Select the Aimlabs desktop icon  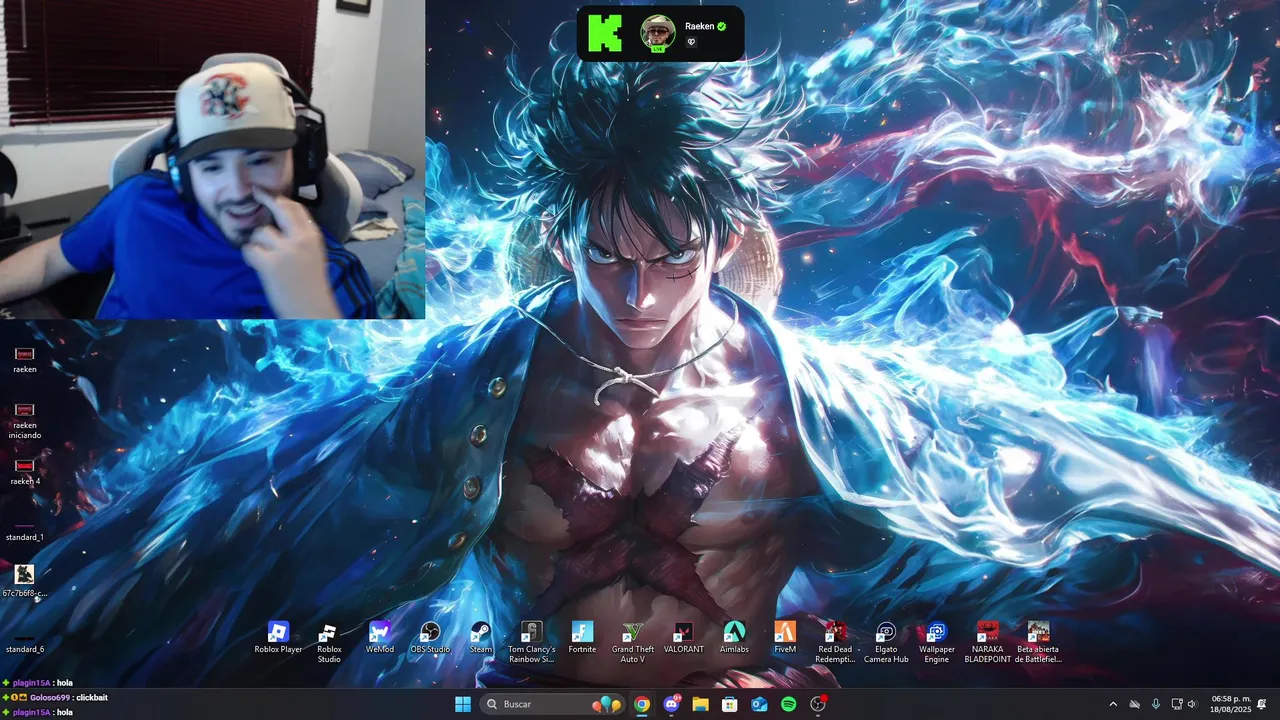coord(734,638)
